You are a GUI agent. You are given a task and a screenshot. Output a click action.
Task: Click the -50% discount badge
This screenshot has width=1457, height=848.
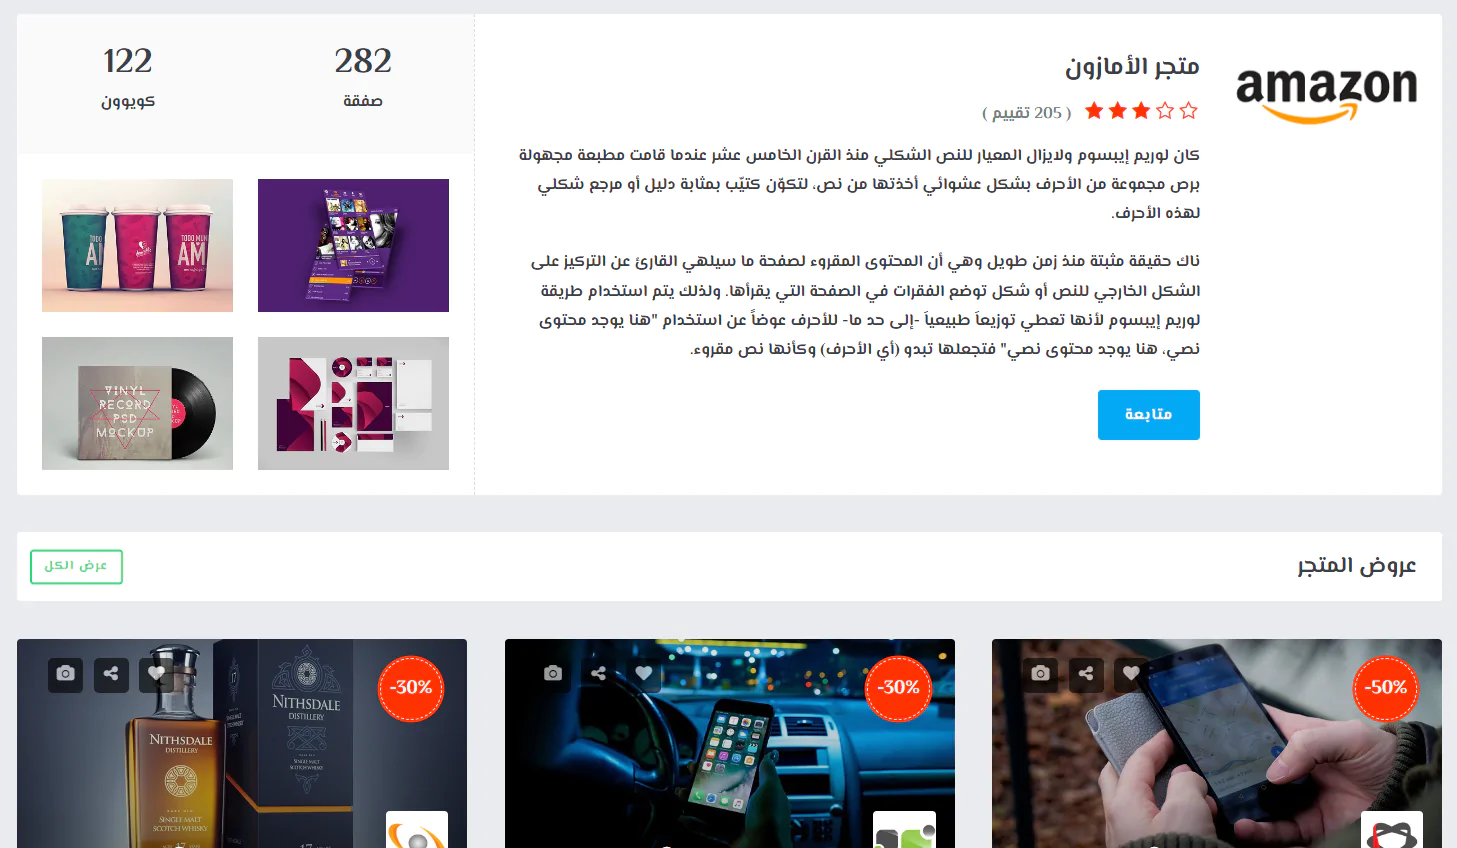point(1385,688)
